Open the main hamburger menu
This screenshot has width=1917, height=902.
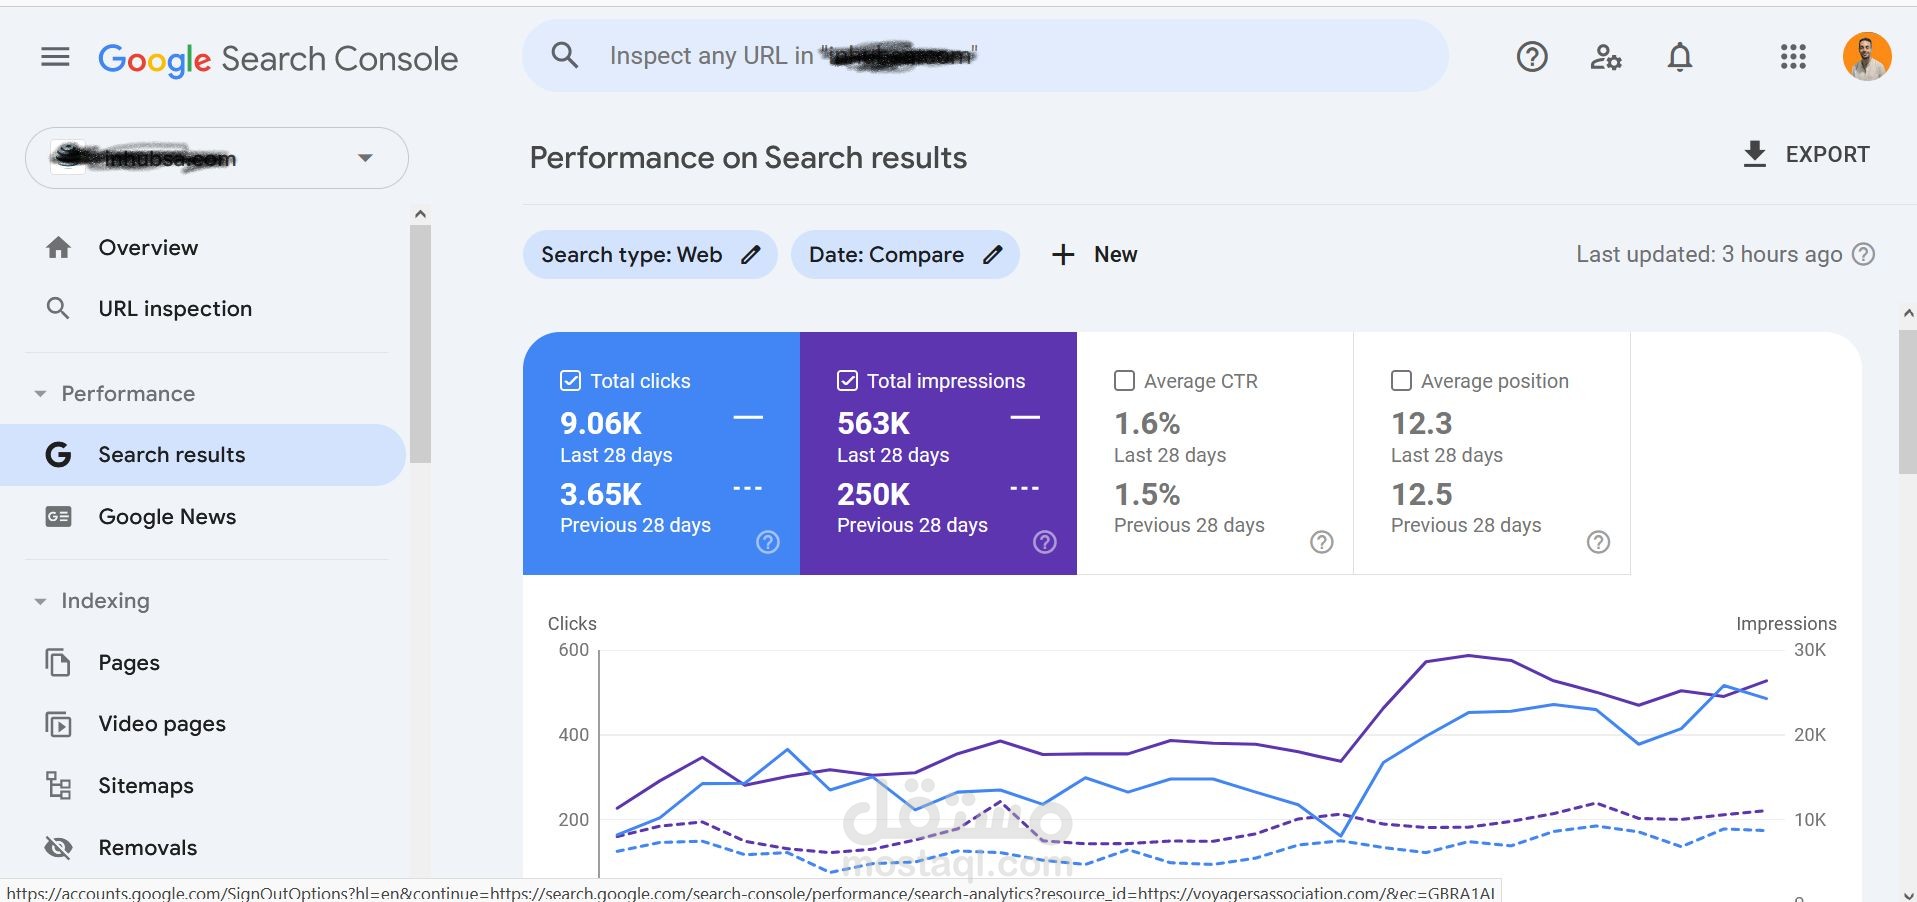(x=55, y=58)
